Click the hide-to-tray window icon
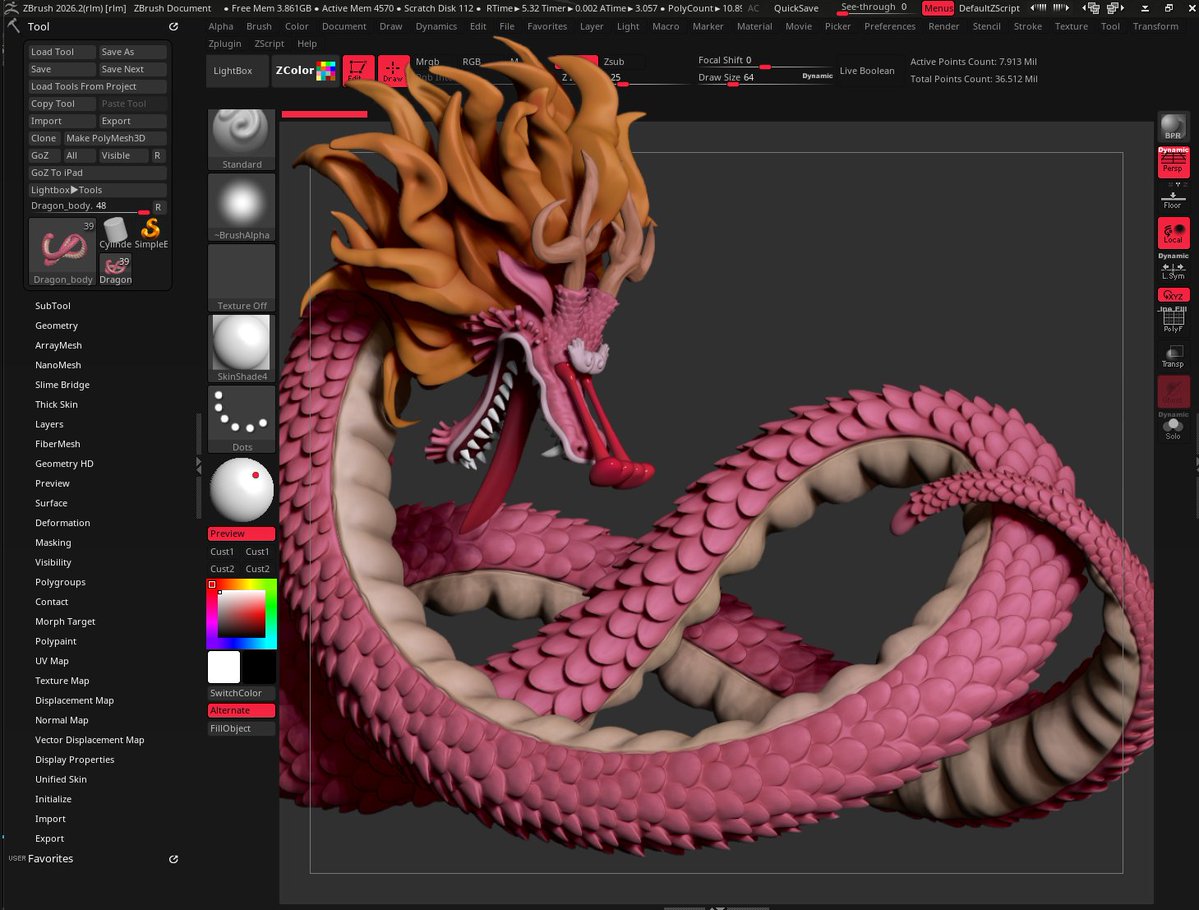The width and height of the screenshot is (1199, 910). 1145,8
